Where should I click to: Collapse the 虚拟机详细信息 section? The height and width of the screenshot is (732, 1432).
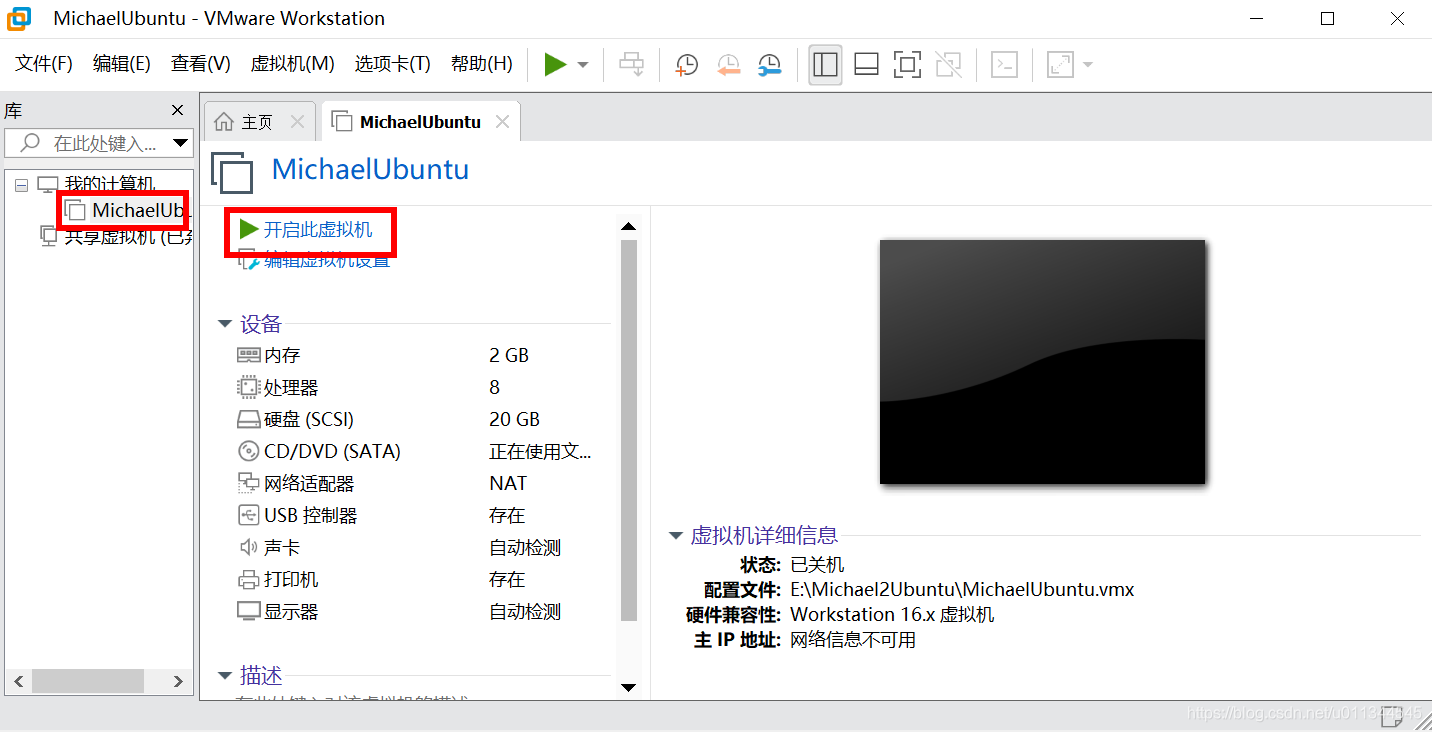coord(676,536)
